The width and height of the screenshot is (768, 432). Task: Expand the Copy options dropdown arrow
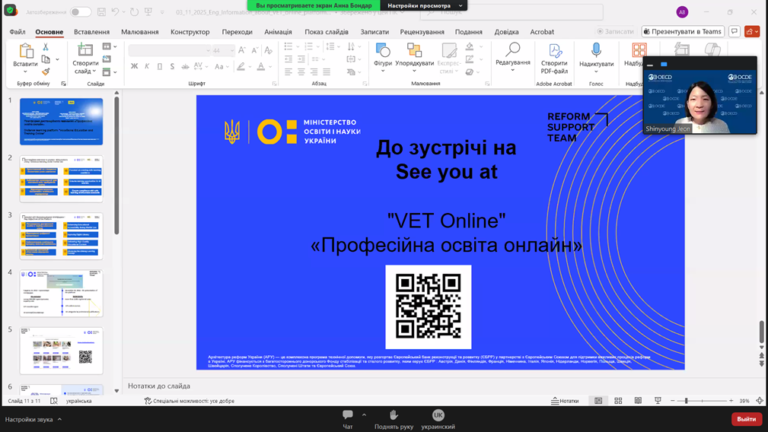tap(57, 60)
